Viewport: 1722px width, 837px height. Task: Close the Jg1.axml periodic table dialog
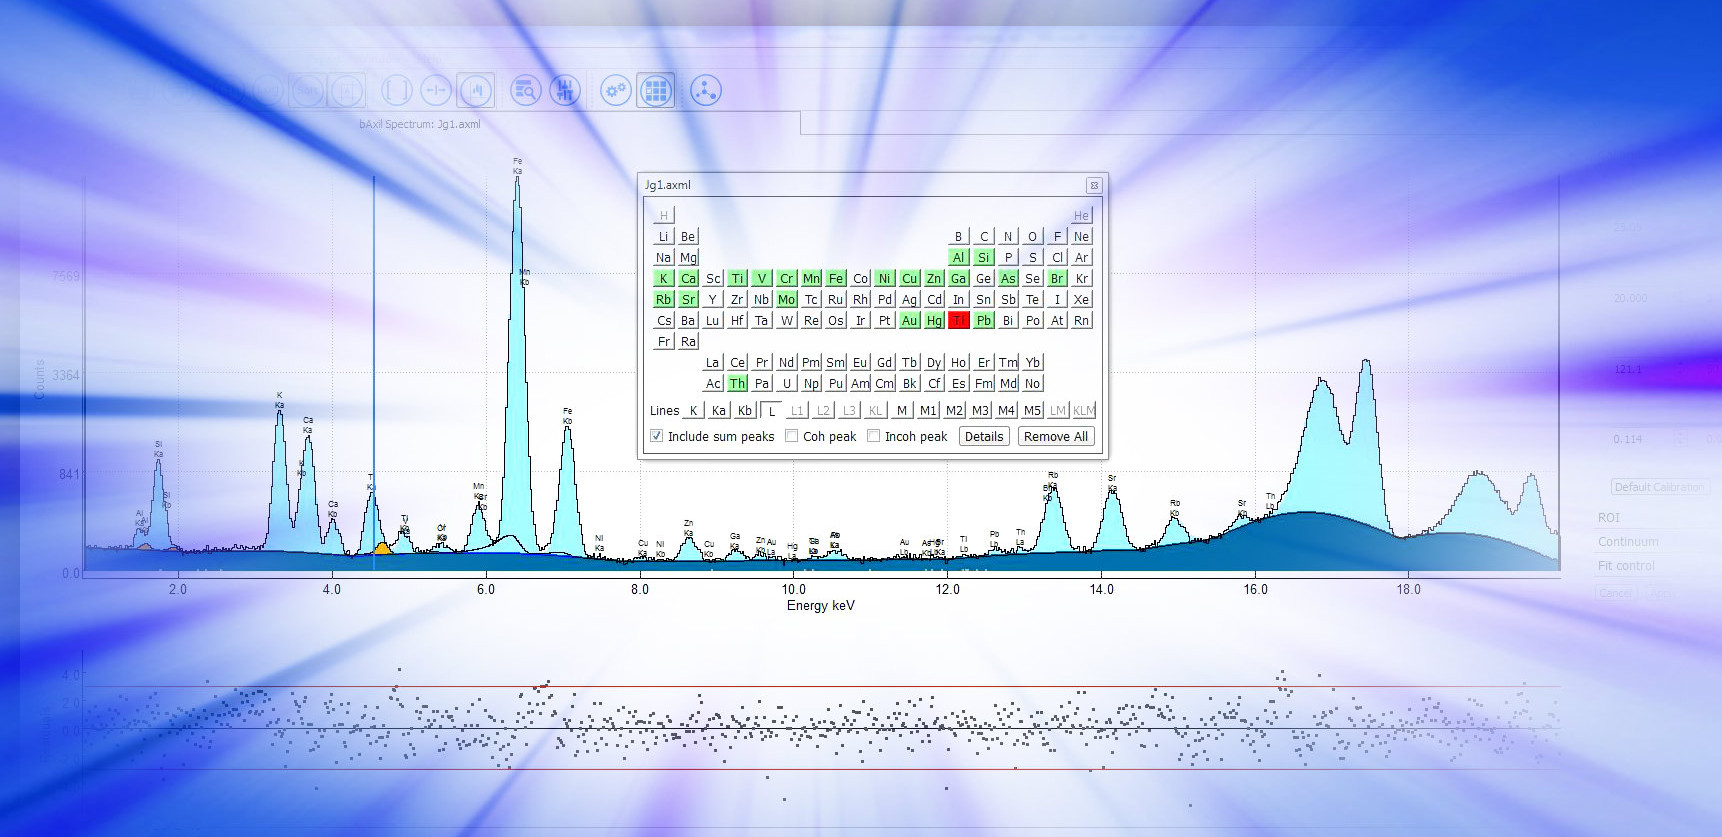pos(1094,185)
